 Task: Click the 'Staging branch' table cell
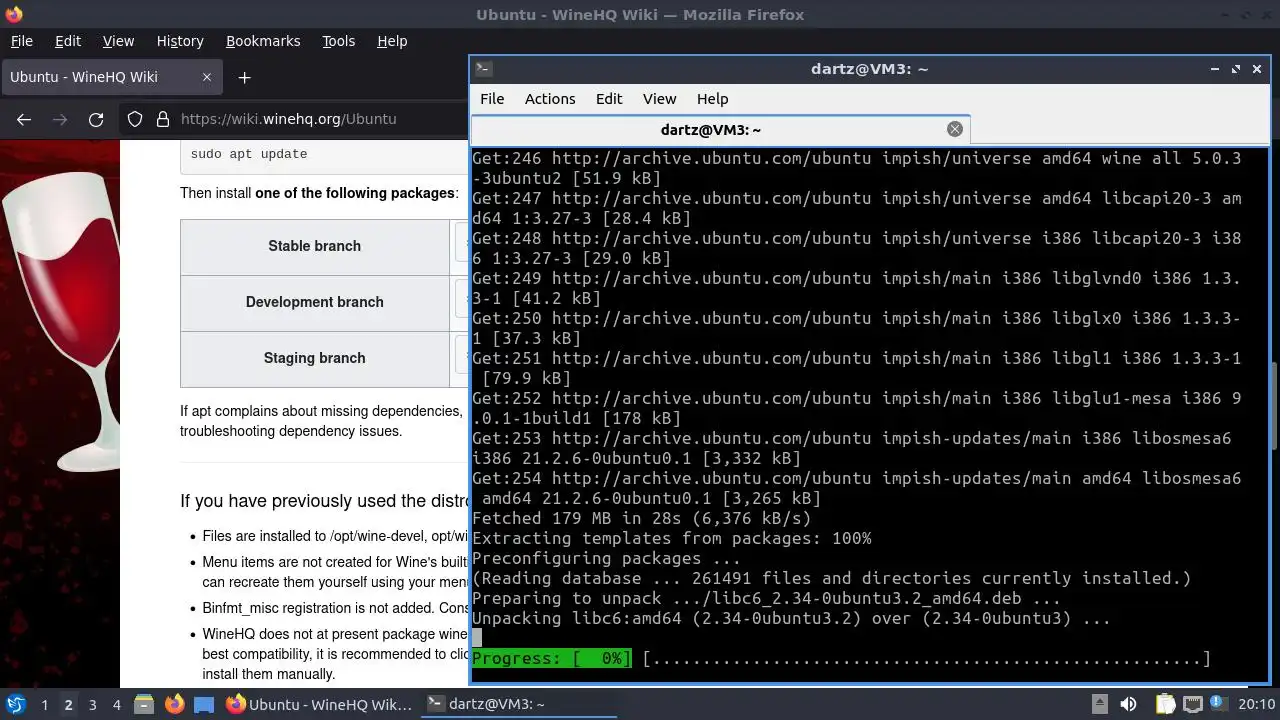point(314,358)
